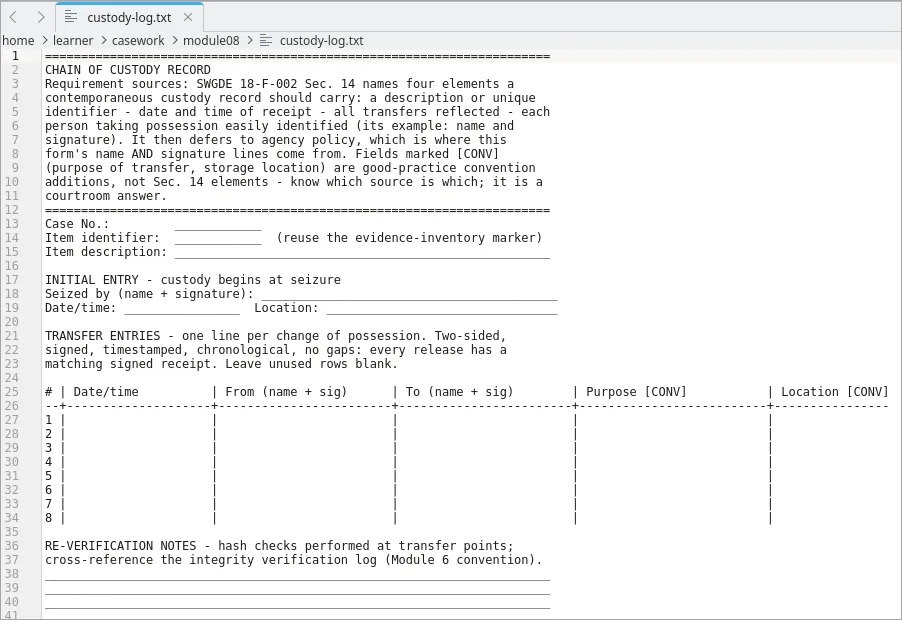The image size is (902, 620).
Task: Open 'module08' in the breadcrumb
Action: point(211,41)
